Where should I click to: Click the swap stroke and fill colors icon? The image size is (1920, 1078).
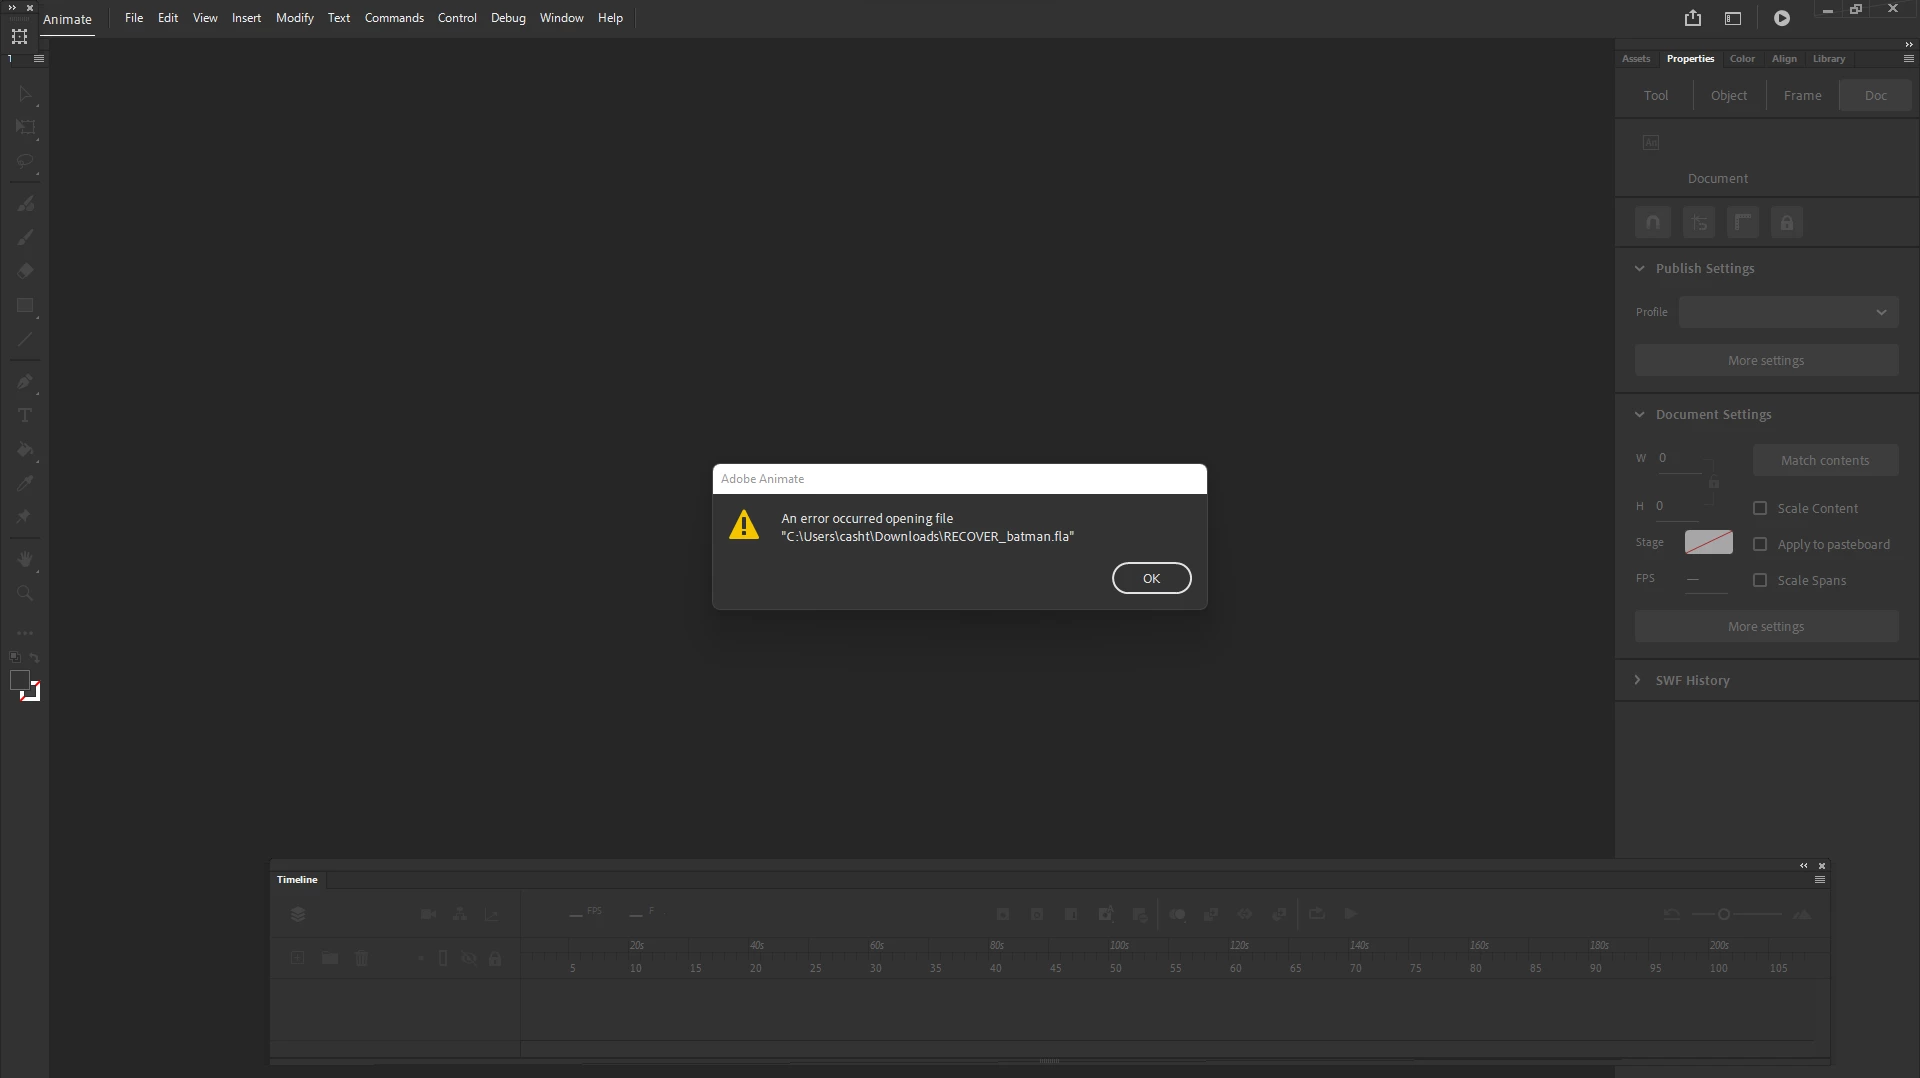click(34, 657)
